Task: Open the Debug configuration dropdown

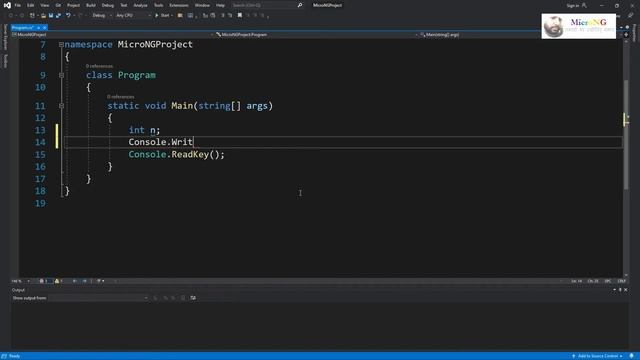Action: pos(102,16)
